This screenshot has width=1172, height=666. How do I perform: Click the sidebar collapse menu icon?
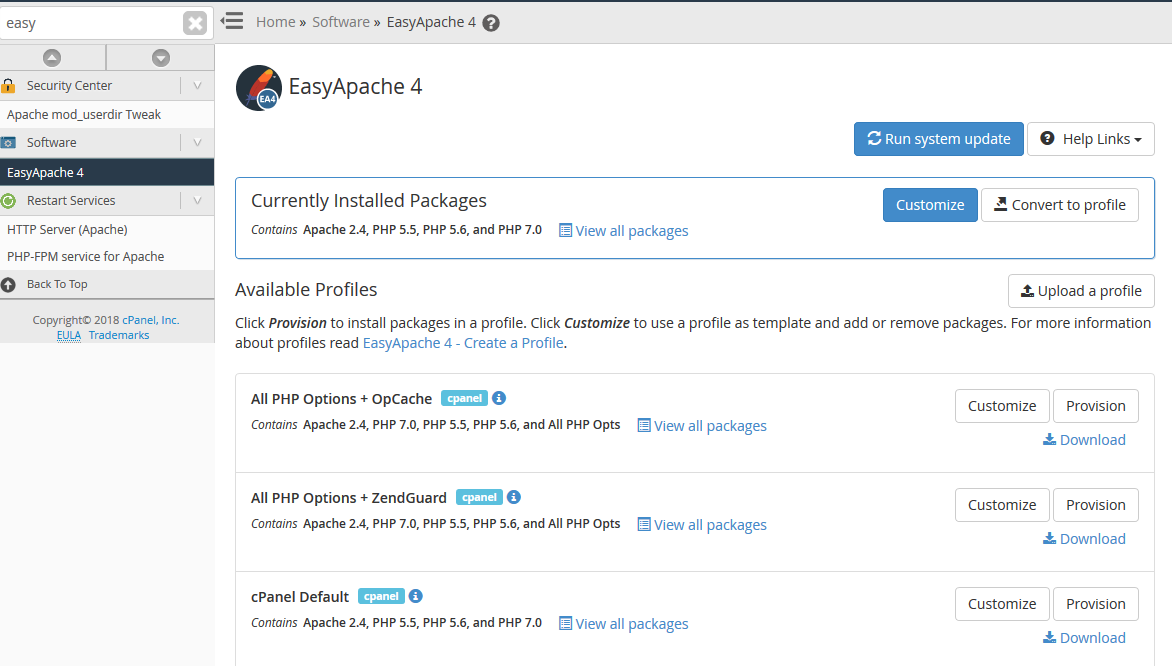[x=232, y=21]
